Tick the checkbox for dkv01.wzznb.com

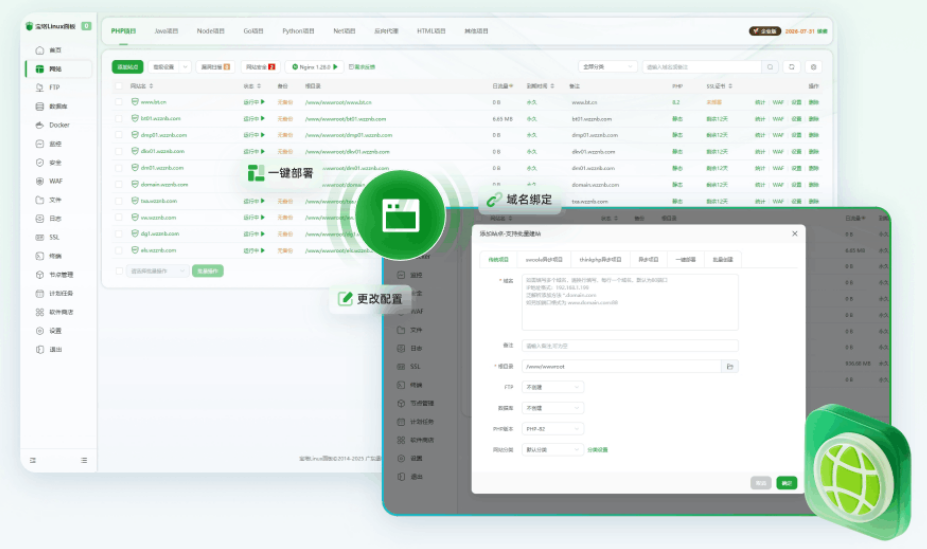[119, 151]
